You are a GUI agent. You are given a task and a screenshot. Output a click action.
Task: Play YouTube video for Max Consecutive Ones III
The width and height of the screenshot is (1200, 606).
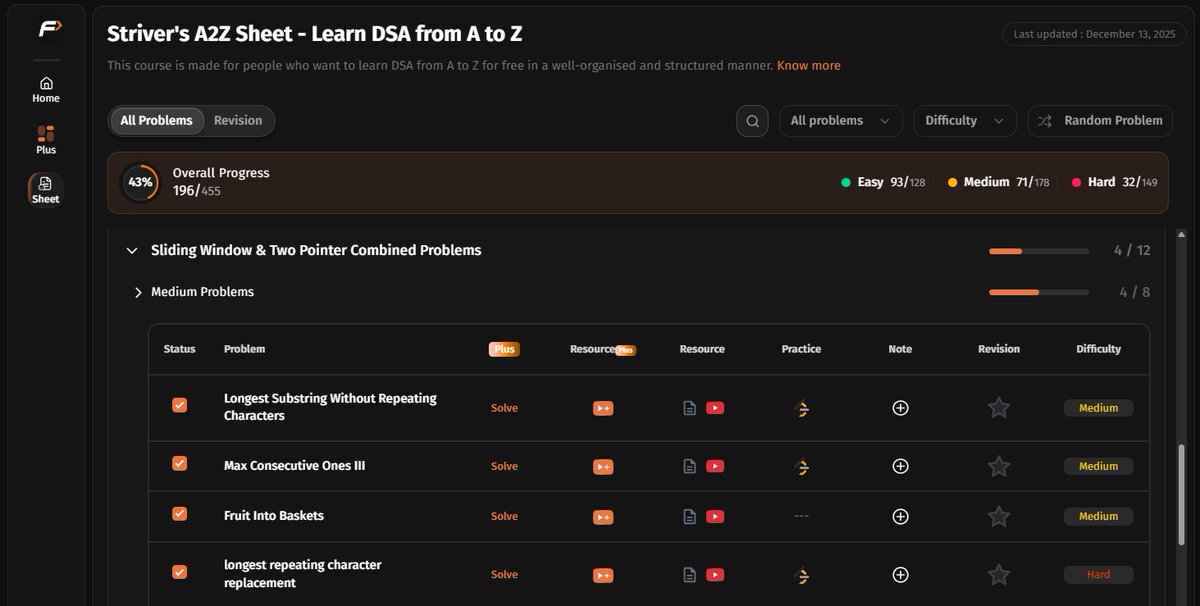point(715,466)
